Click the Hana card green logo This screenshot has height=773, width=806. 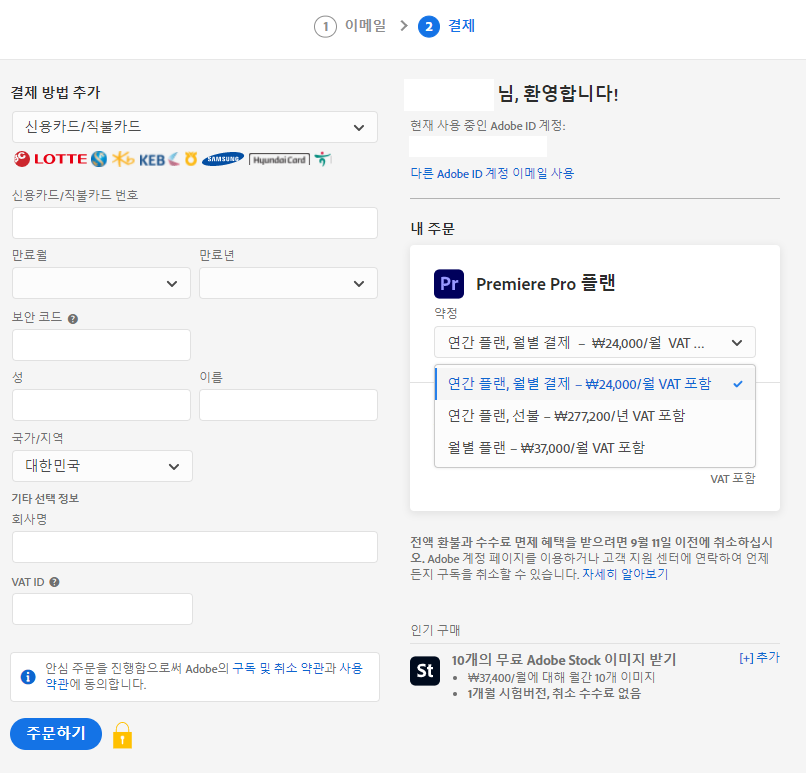coord(323,159)
